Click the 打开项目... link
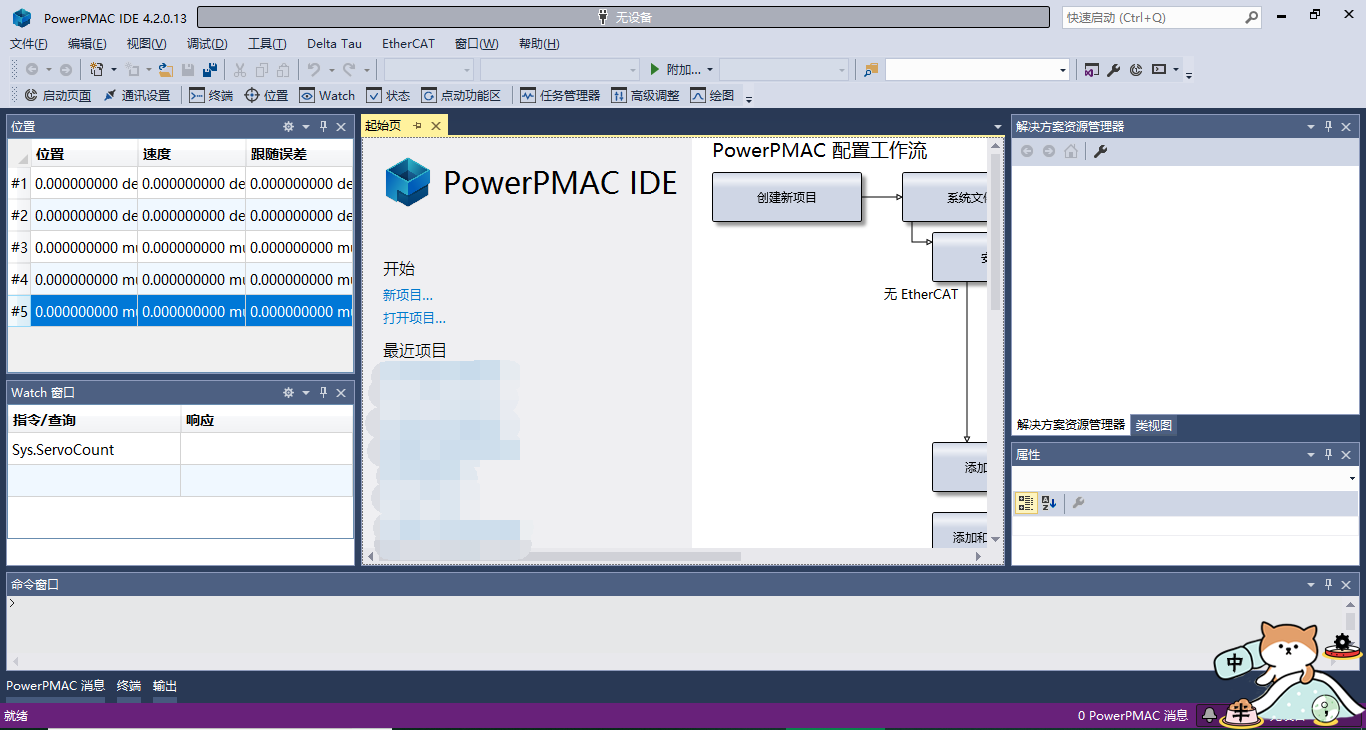This screenshot has height=730, width=1366. point(414,318)
